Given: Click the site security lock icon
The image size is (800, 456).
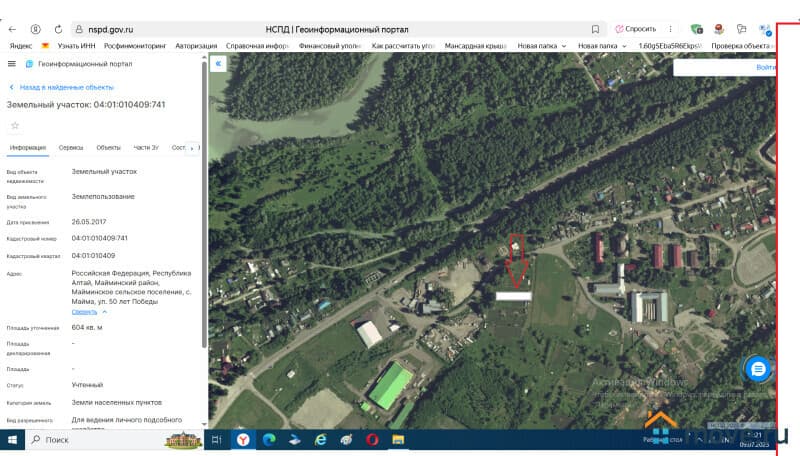Looking at the screenshot, I should (x=79, y=30).
